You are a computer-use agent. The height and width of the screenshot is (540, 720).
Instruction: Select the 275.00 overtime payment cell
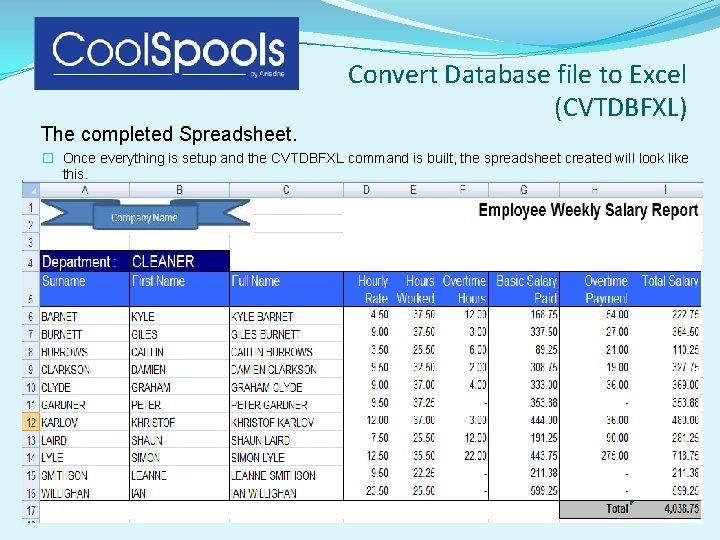(595, 456)
